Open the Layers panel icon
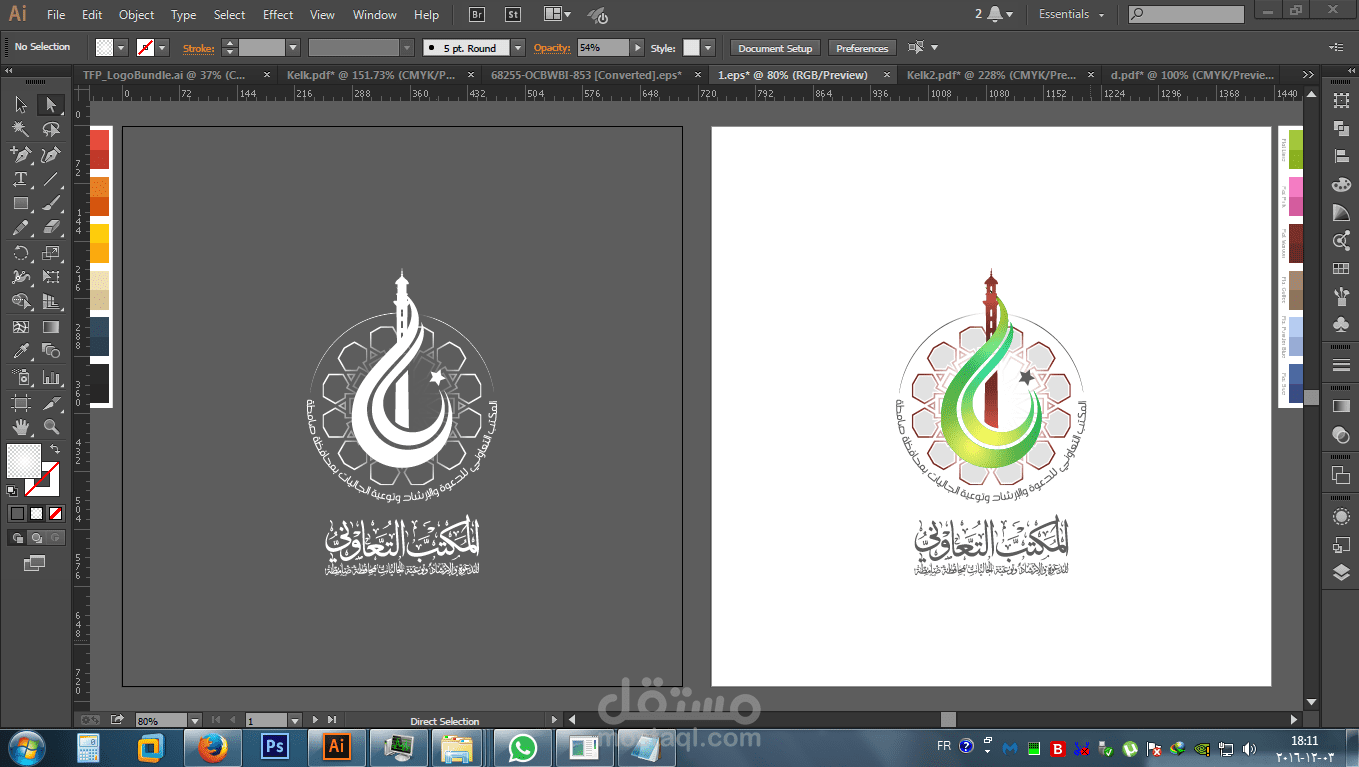Screen dimensions: 1359x767 tap(1341, 573)
